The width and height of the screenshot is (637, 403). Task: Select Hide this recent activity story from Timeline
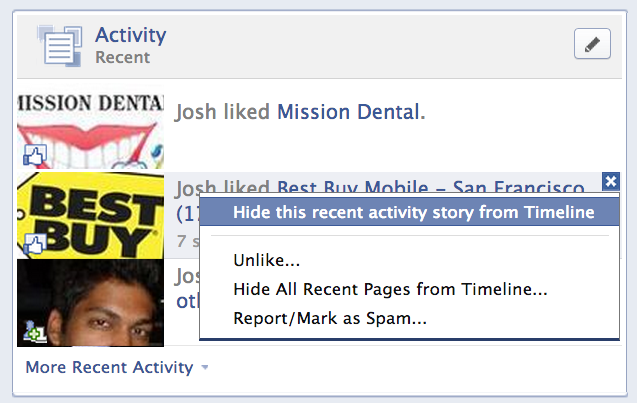coord(413,212)
